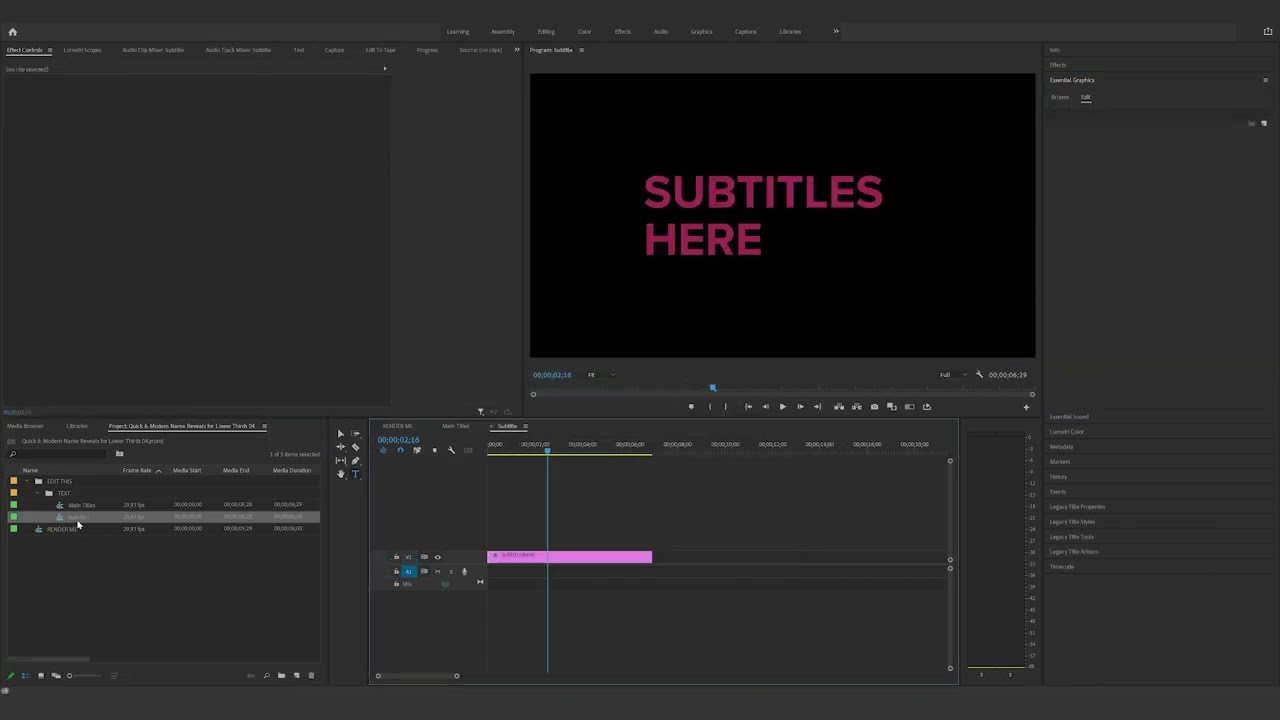Mute the A1 audio track
The height and width of the screenshot is (720, 1280).
pos(437,572)
